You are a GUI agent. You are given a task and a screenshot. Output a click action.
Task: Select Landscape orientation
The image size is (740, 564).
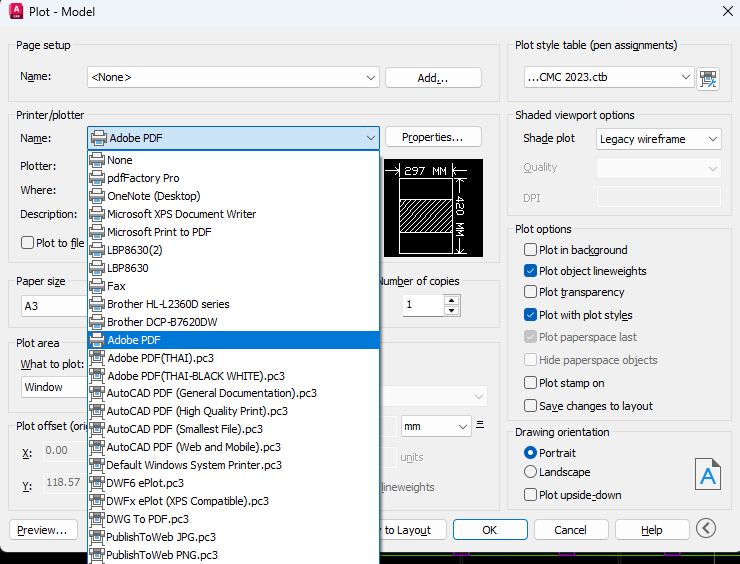530,471
